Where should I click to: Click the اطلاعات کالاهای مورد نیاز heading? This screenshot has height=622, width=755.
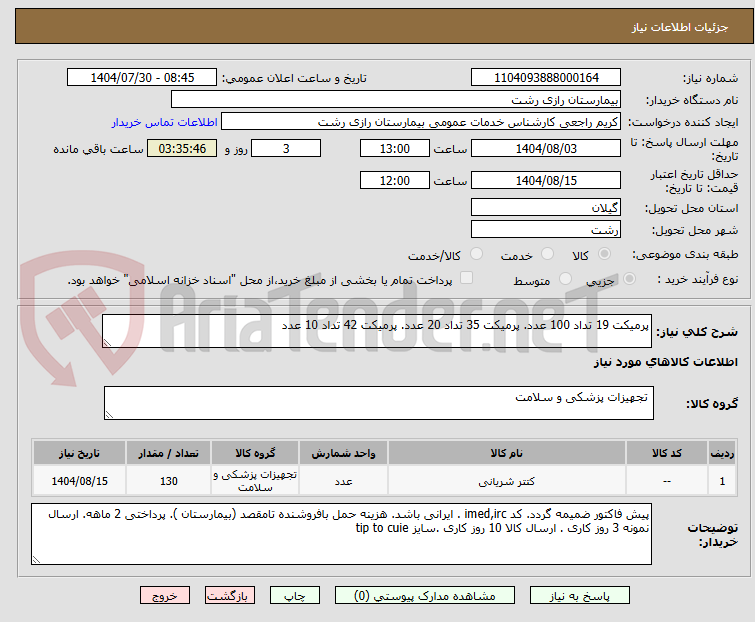click(665, 362)
